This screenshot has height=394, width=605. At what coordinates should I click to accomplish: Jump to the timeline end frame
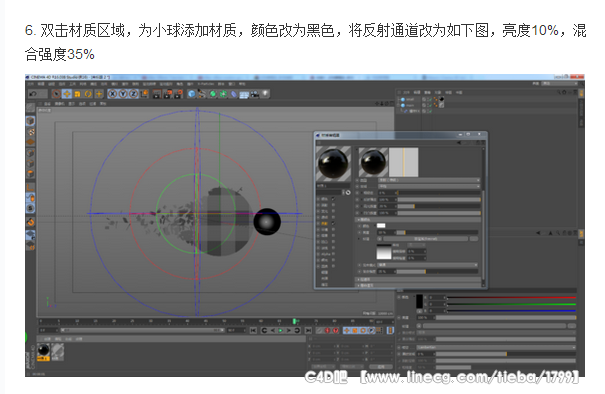[308, 330]
